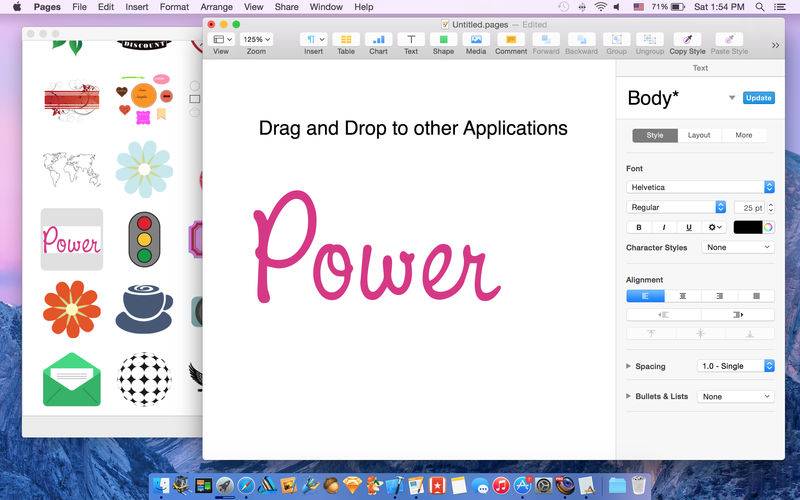Expand the Bullets & Lists section

(x=629, y=396)
